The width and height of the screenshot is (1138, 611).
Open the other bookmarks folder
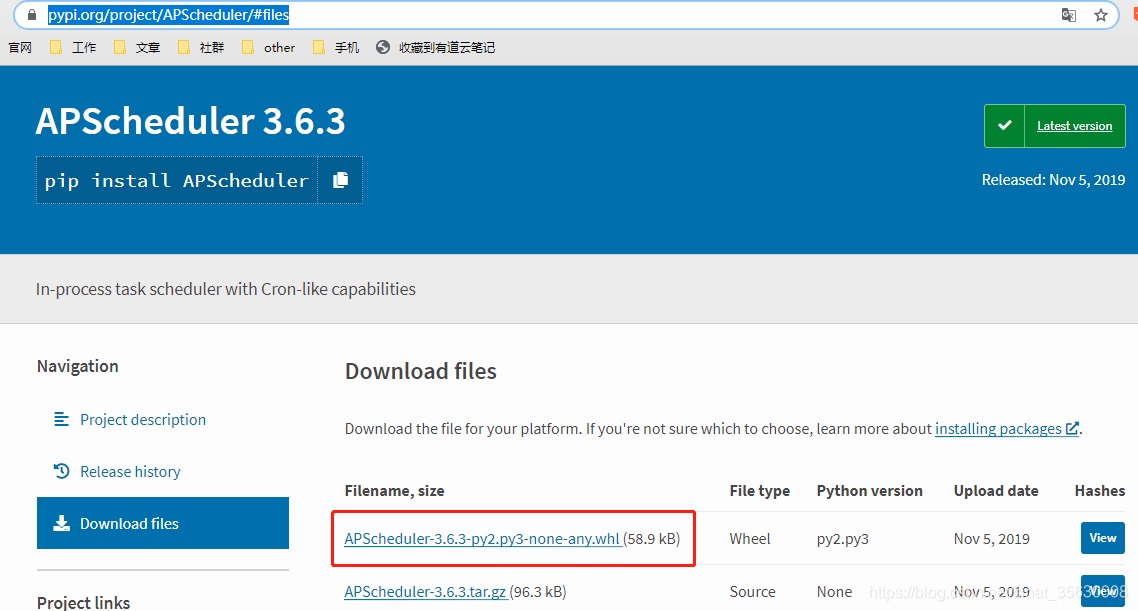click(x=268, y=47)
